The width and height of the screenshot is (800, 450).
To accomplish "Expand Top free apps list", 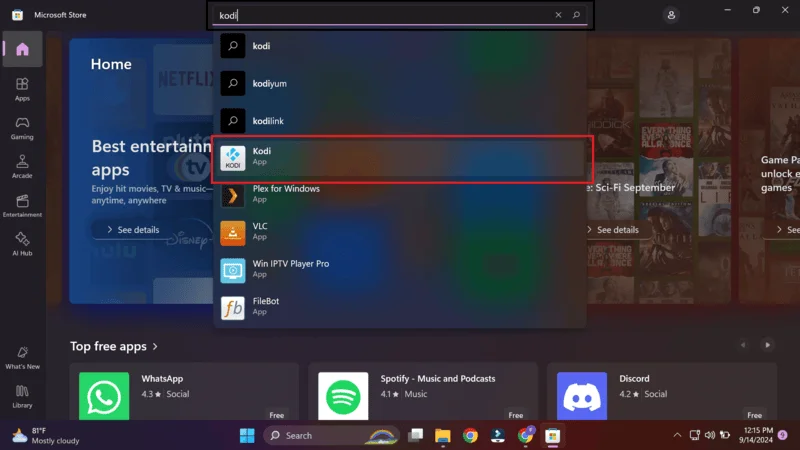I will pyautogui.click(x=114, y=346).
